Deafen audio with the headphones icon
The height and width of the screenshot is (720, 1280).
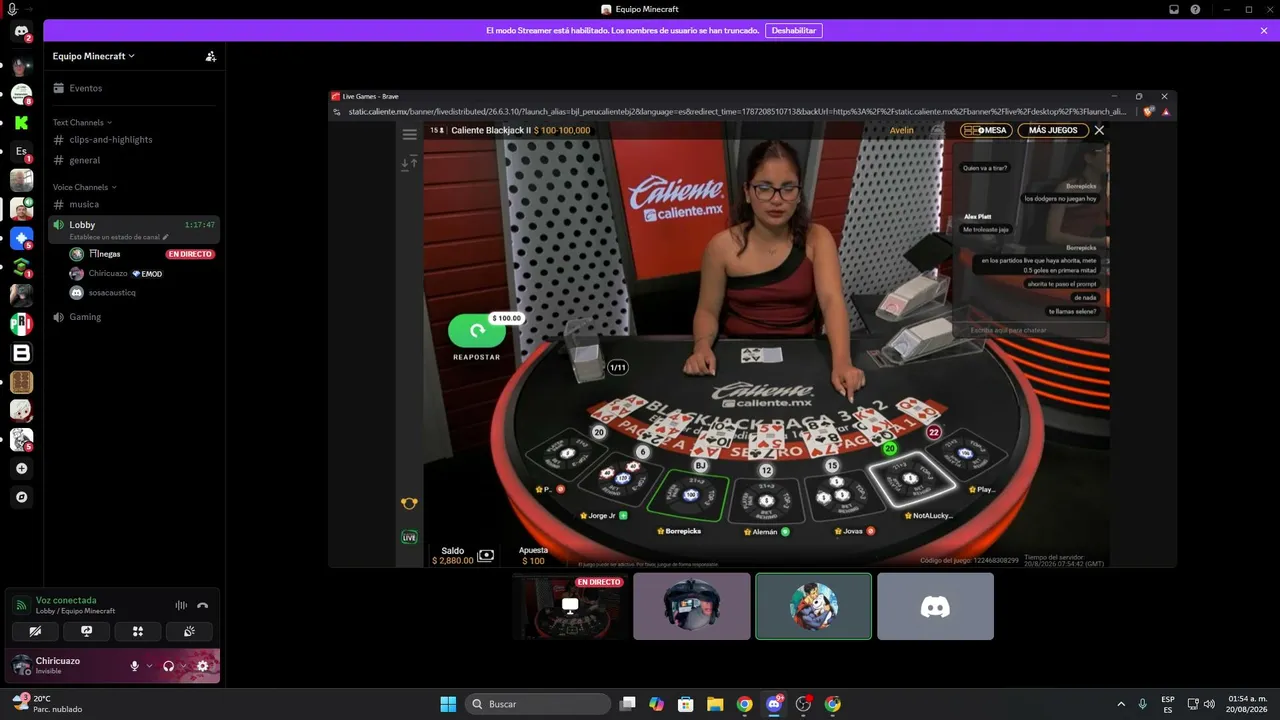(168, 666)
